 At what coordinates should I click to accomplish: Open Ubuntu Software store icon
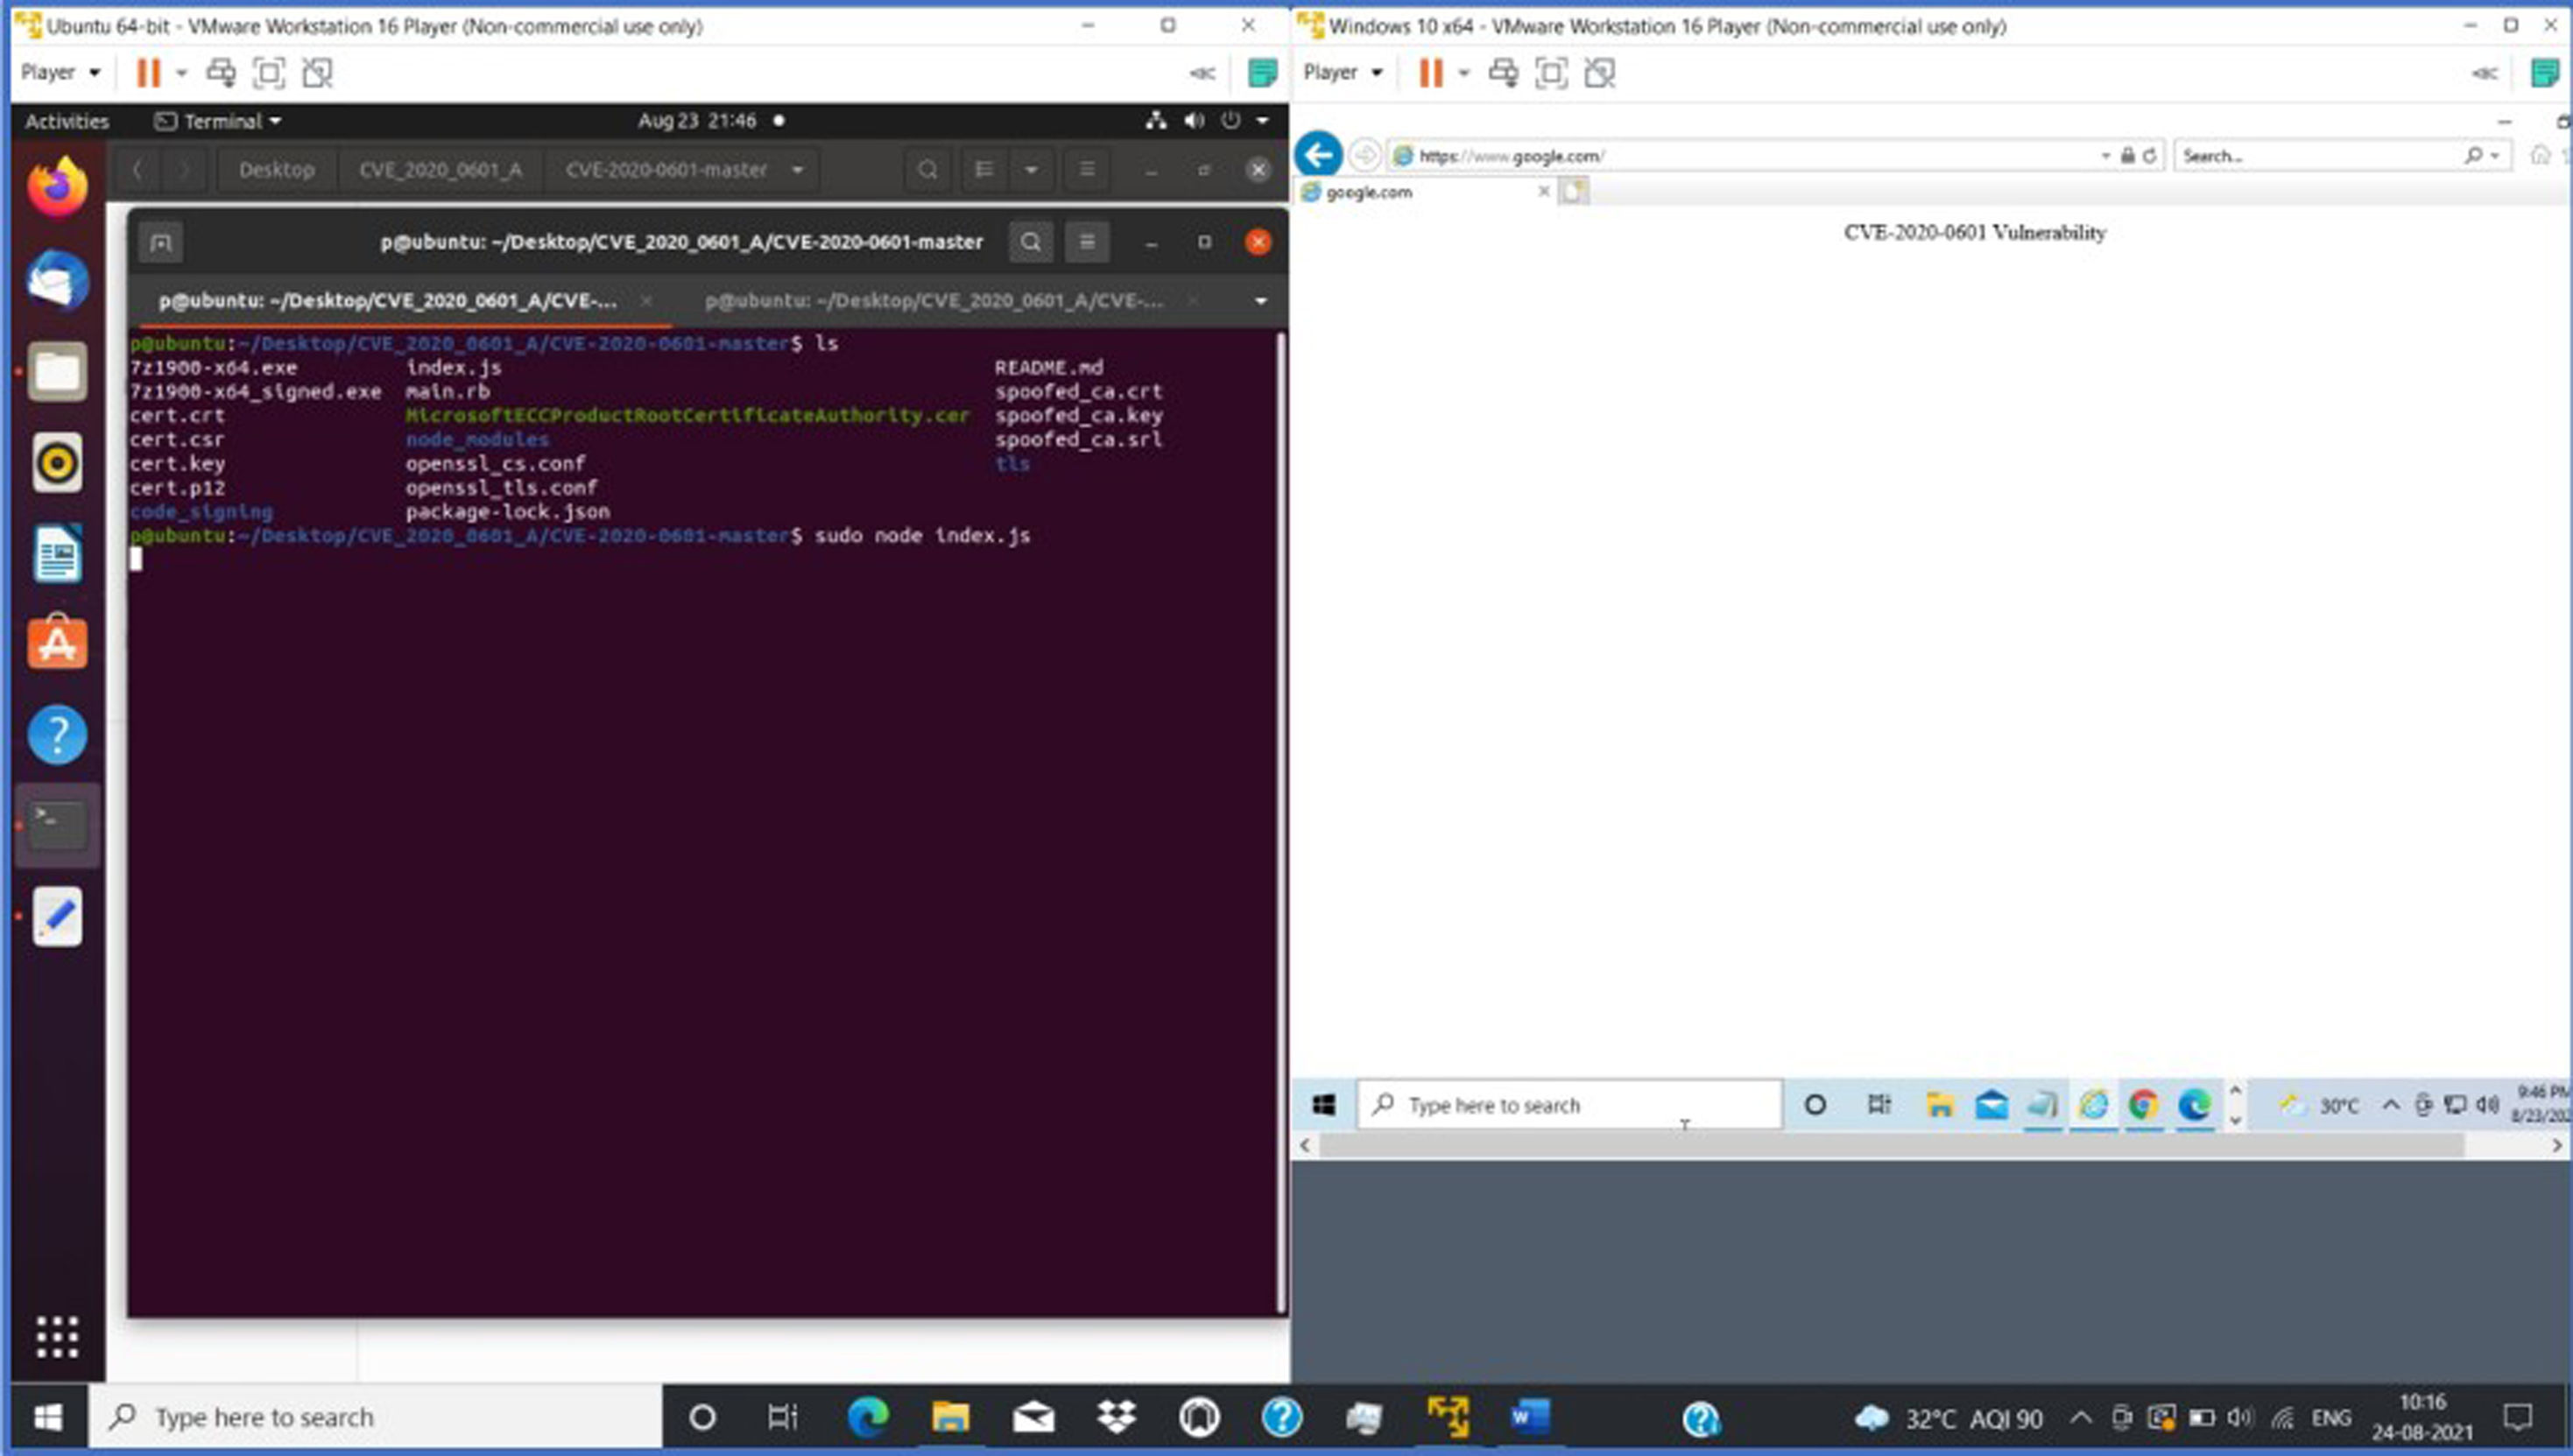pyautogui.click(x=57, y=643)
